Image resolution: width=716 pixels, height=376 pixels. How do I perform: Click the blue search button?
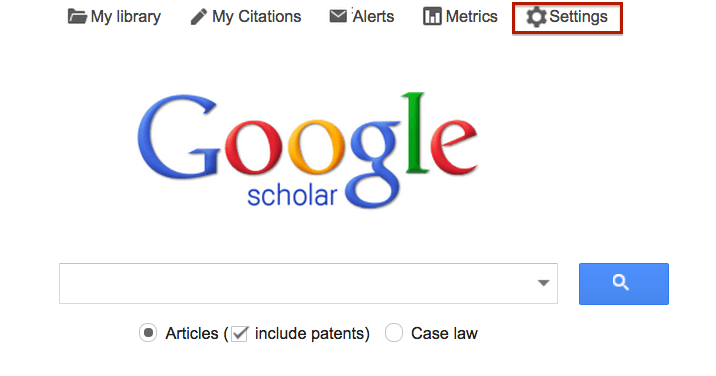pyautogui.click(x=624, y=284)
